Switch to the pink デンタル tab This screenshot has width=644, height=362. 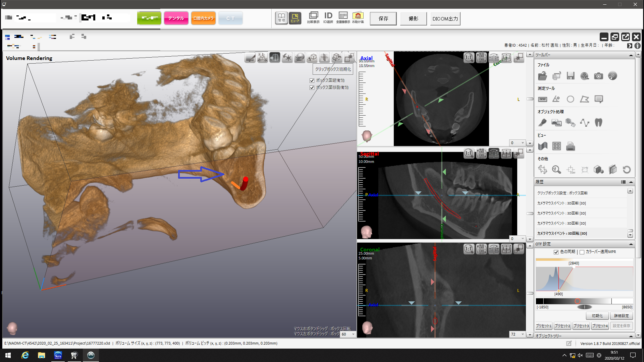pos(176,18)
